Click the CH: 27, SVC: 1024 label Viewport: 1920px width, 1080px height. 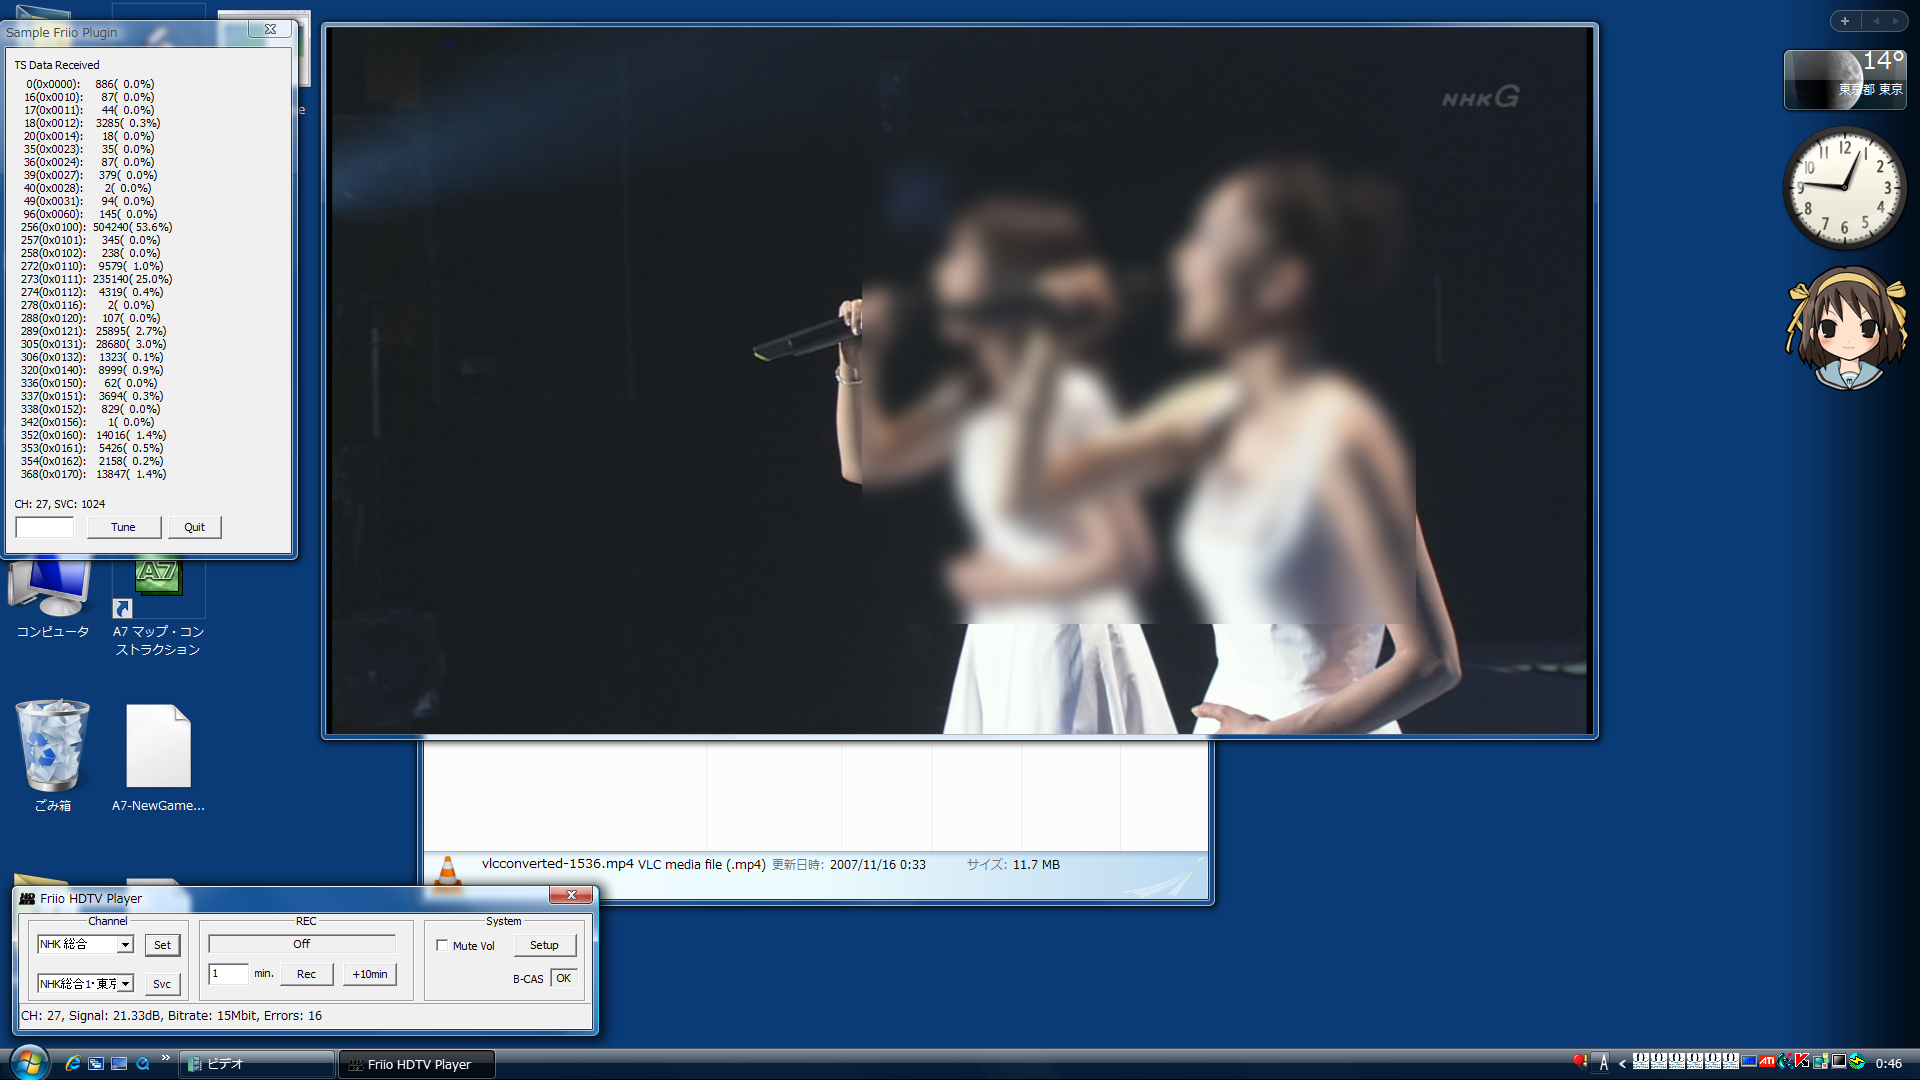[x=60, y=504]
